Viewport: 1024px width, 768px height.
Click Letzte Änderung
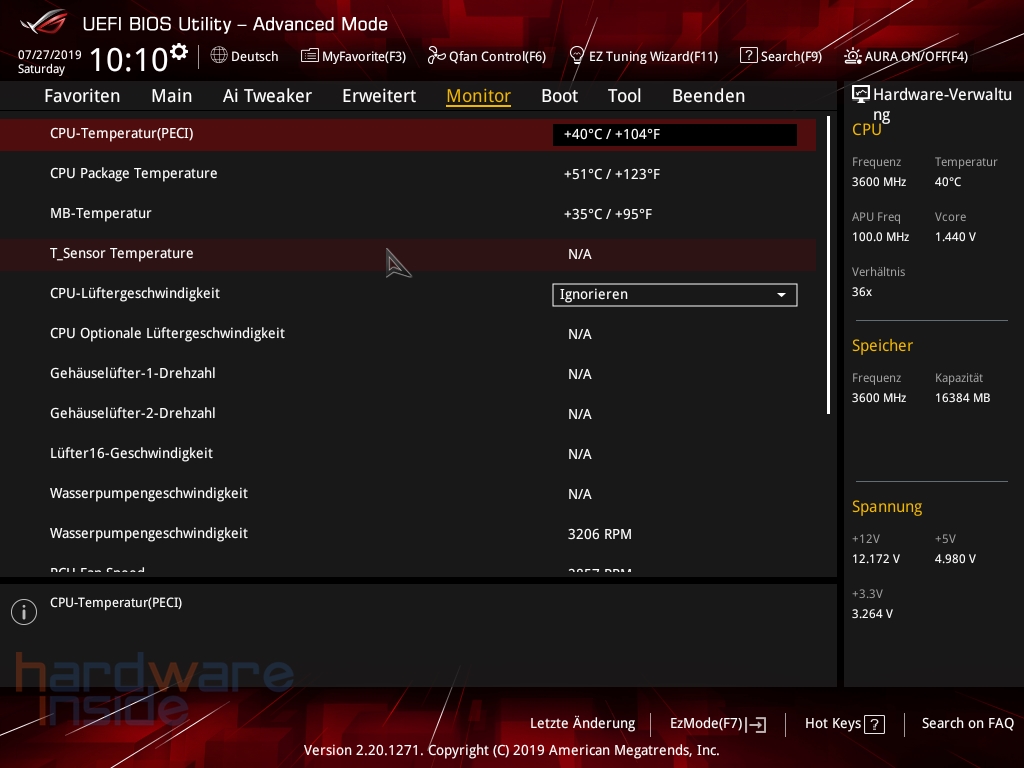(x=583, y=723)
